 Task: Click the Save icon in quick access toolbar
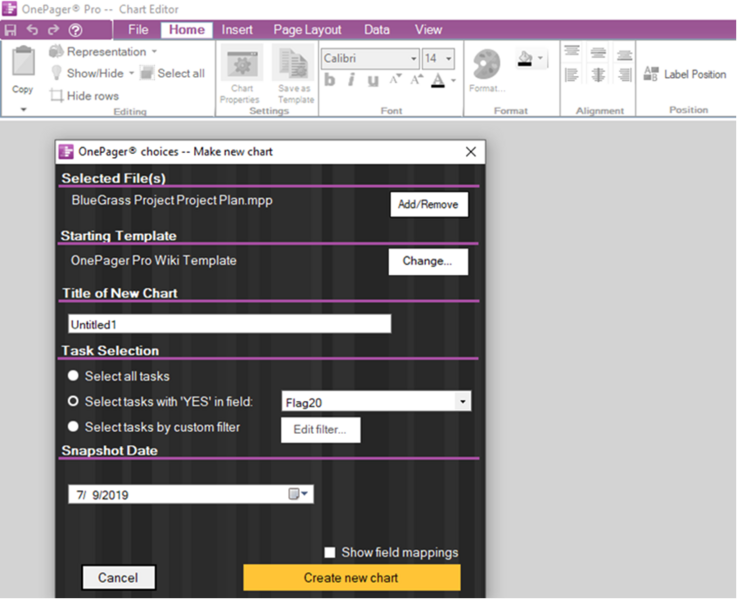click(x=10, y=30)
